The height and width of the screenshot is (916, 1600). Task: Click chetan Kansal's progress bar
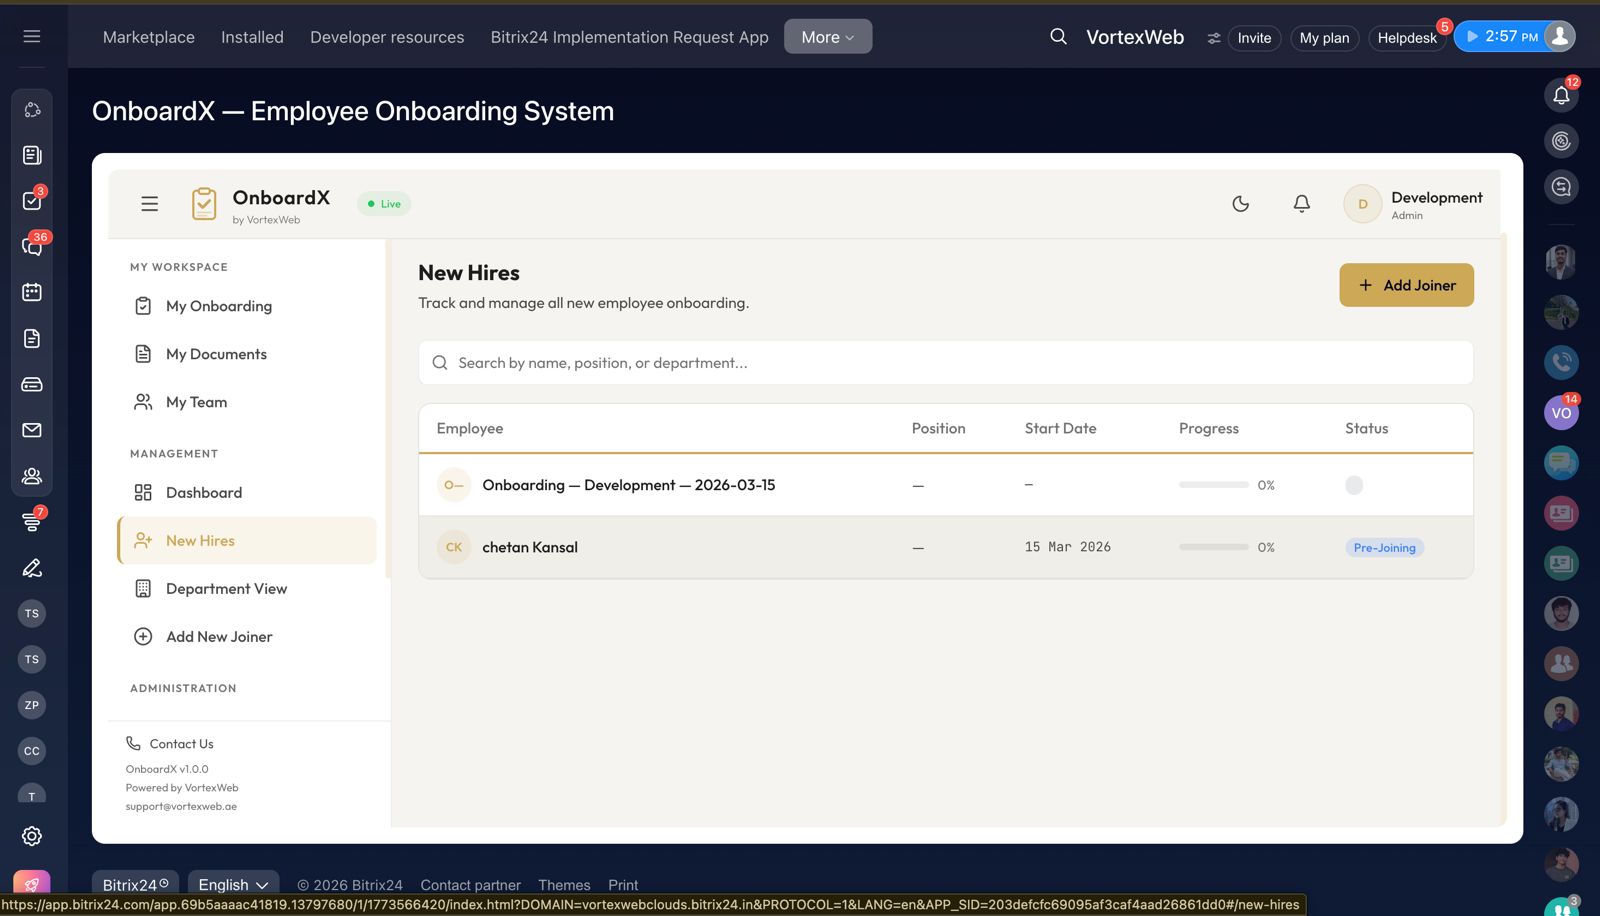click(1213, 547)
